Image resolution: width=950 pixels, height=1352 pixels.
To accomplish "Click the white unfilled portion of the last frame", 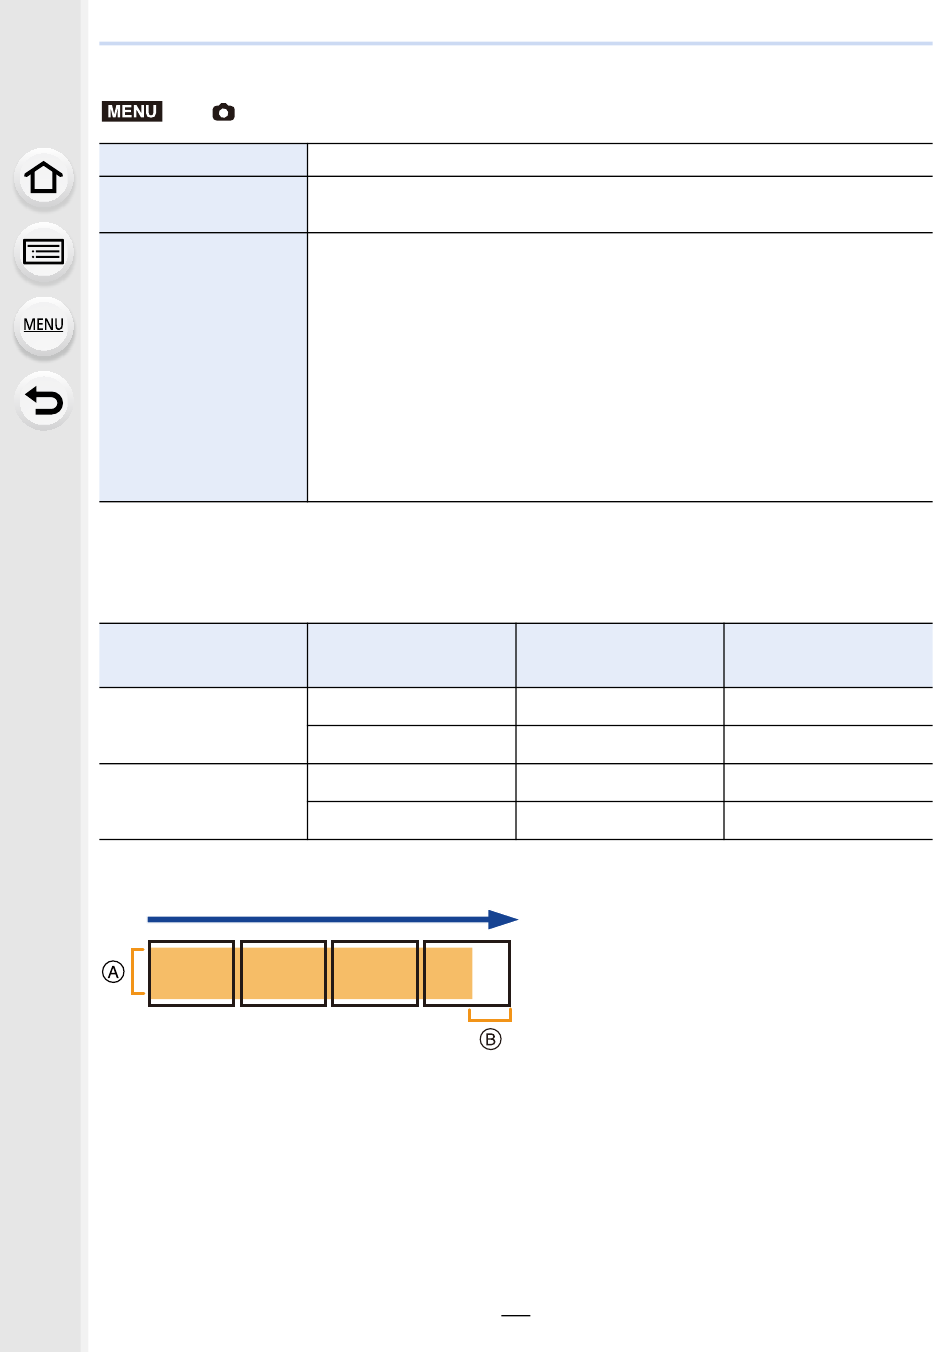I will coord(490,973).
